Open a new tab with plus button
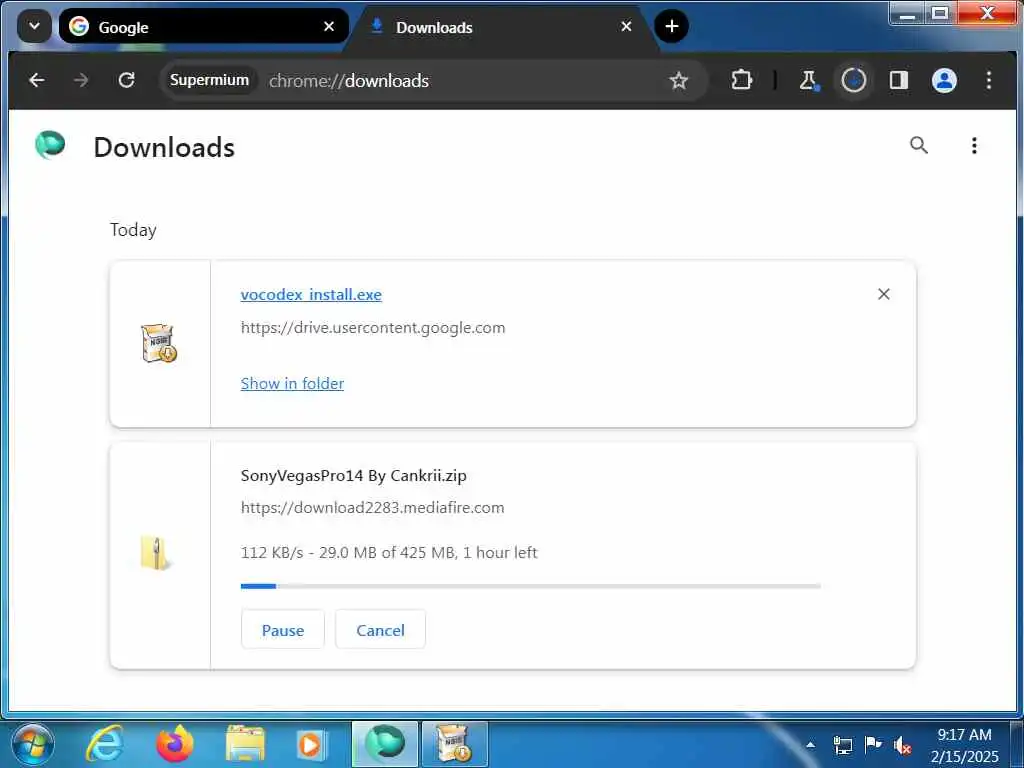 tap(671, 27)
